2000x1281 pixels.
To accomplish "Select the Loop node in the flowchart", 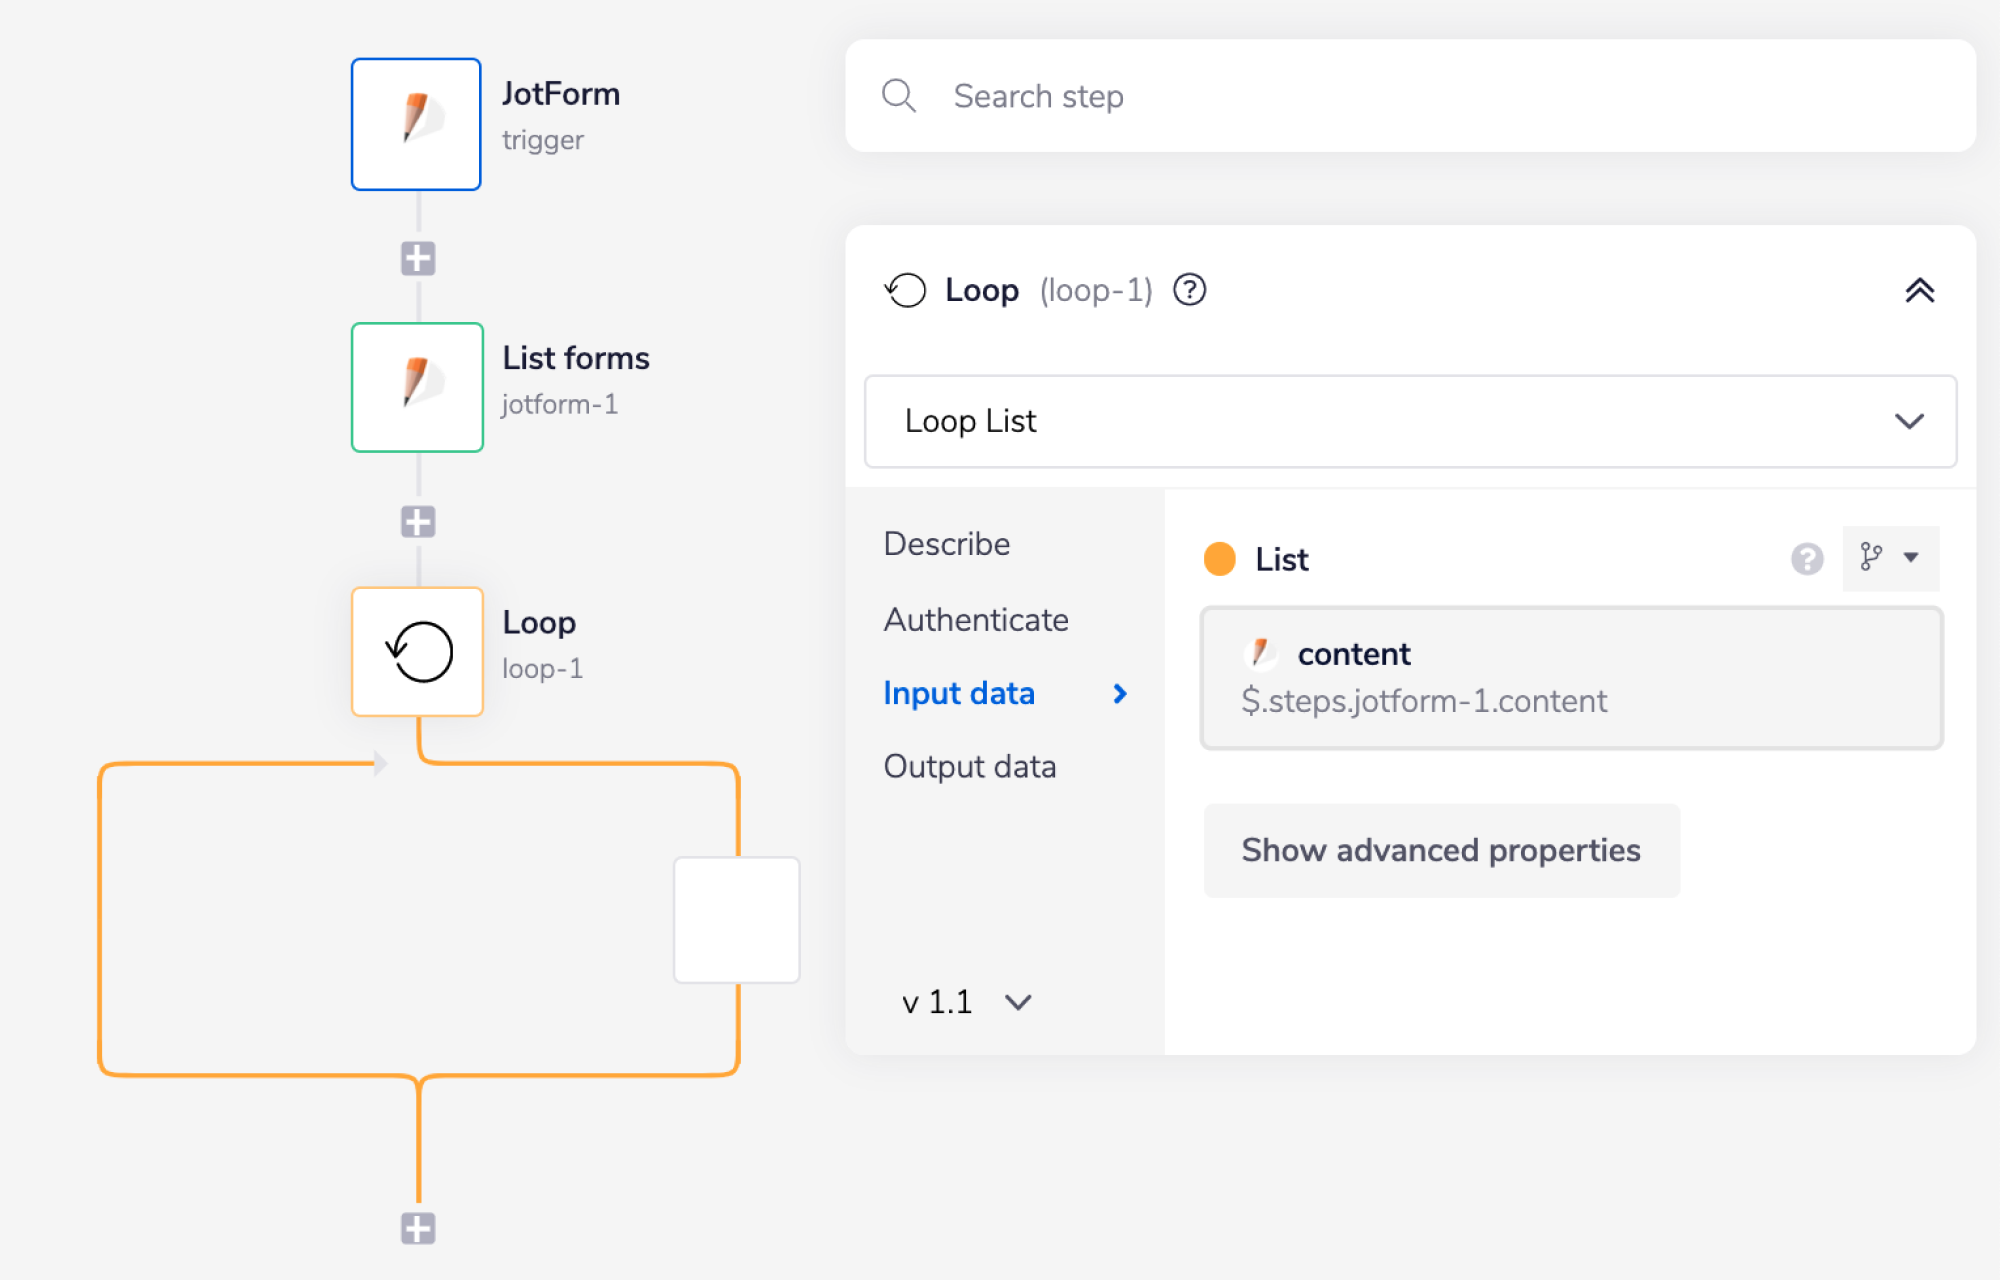I will tap(417, 651).
